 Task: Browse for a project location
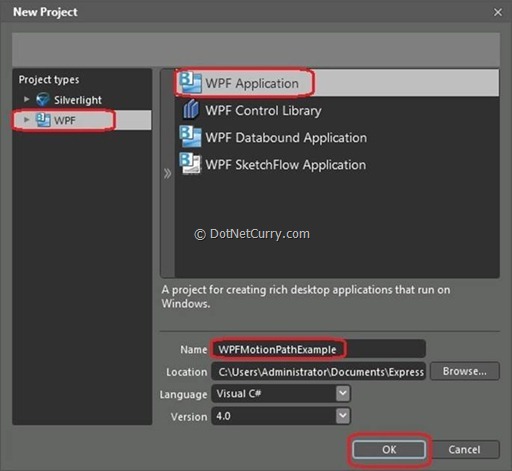pyautogui.click(x=465, y=371)
